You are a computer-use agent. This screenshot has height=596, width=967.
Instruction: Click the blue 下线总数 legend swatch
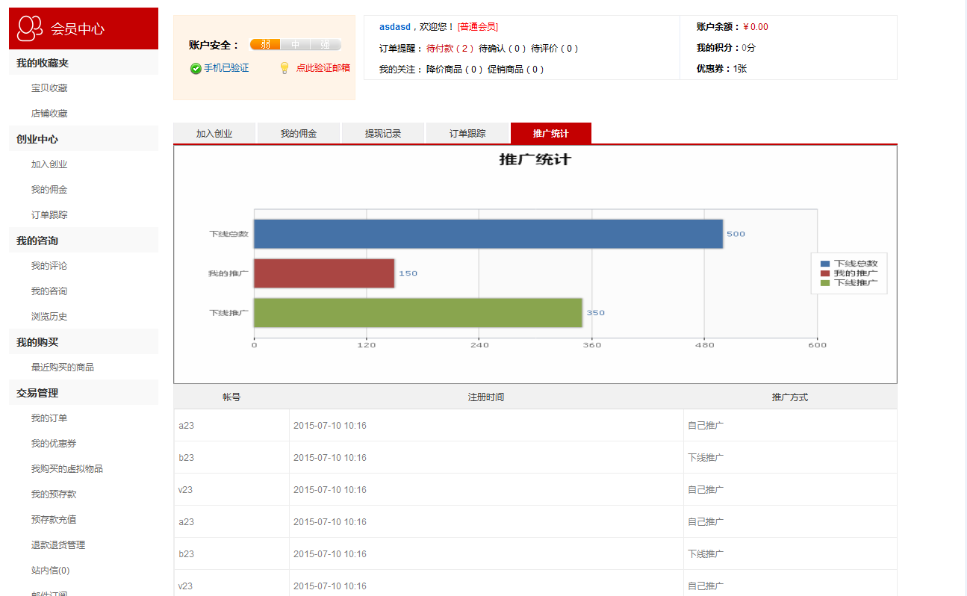pyautogui.click(x=825, y=263)
